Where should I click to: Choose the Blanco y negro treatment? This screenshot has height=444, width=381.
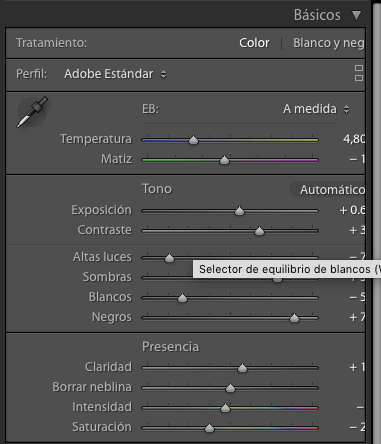pyautogui.click(x=329, y=43)
